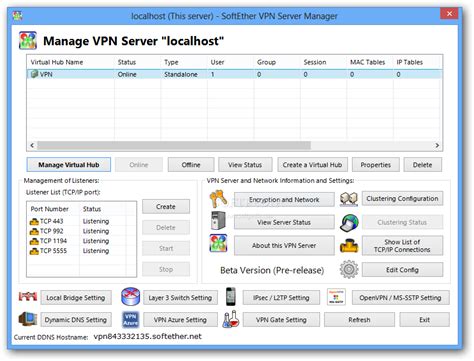Click the VPN Azure icon
474x361 pixels.
130,319
